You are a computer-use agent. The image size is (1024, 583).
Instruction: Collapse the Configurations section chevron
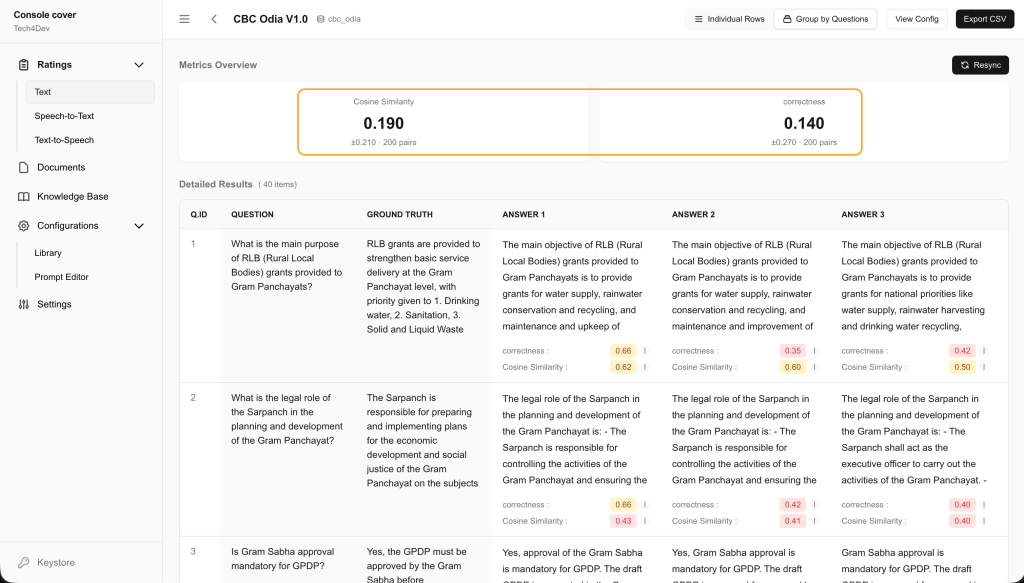click(x=139, y=226)
